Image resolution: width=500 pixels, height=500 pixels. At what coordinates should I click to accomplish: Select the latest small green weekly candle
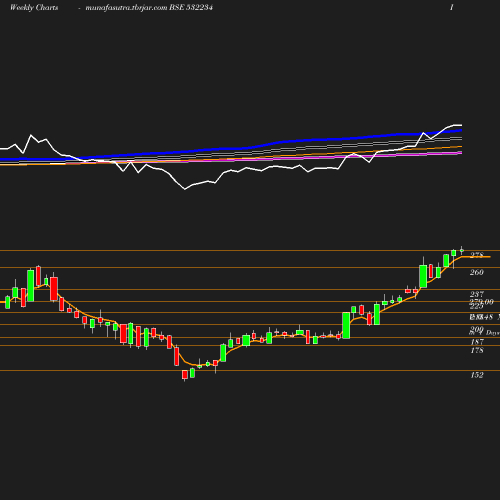click(x=462, y=250)
